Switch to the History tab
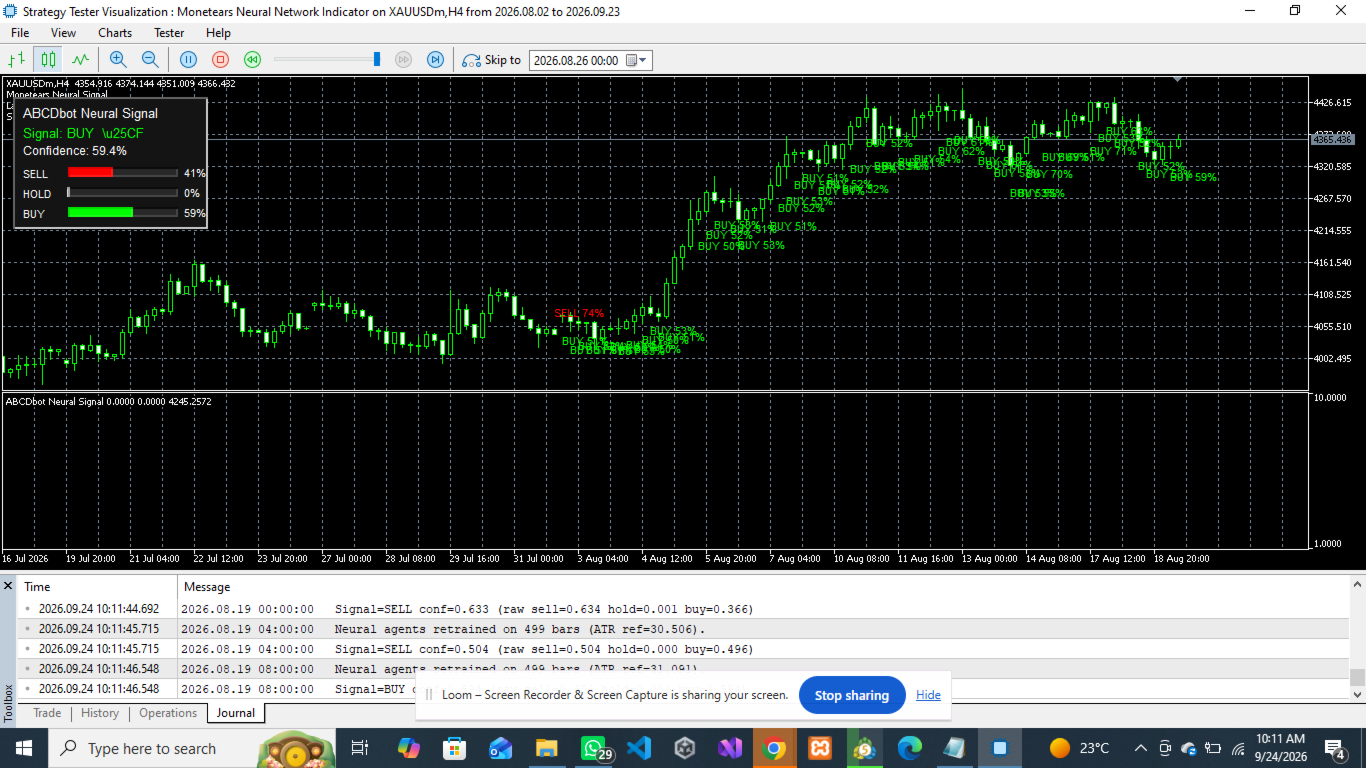1366x768 pixels. [x=100, y=713]
